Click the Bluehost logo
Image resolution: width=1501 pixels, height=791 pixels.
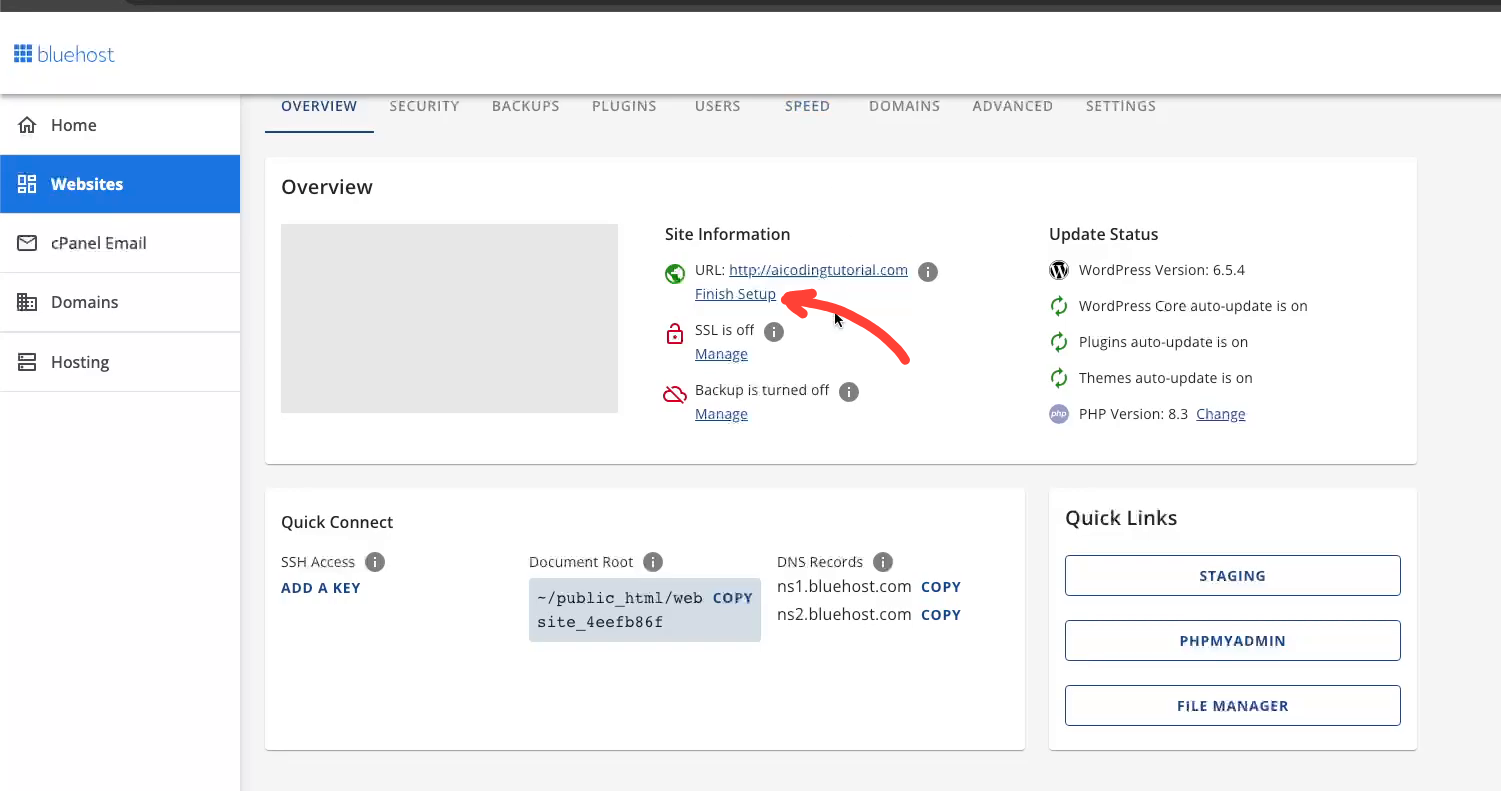[64, 54]
